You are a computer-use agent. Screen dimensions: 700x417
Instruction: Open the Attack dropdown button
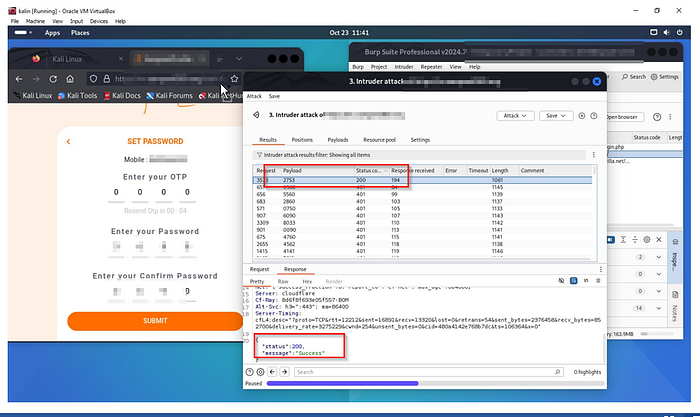(515, 116)
